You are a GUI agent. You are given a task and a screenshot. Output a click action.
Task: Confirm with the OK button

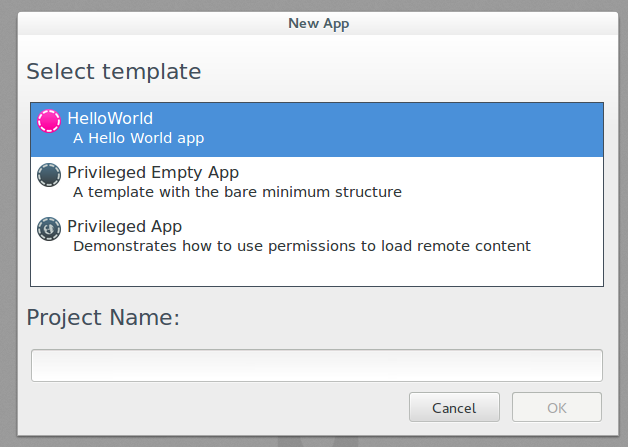[557, 407]
